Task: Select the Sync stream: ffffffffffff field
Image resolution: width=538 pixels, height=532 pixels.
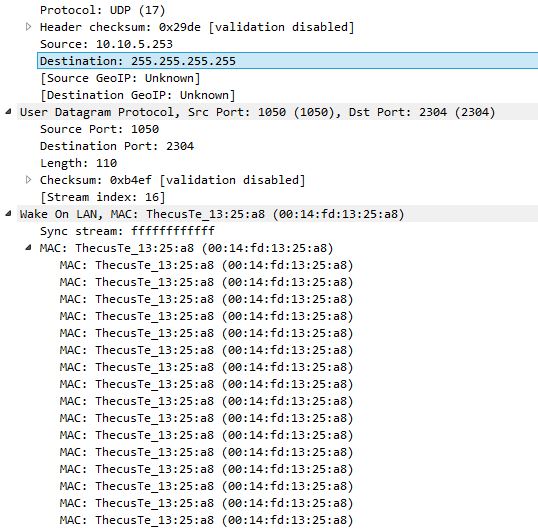Action: (127, 231)
